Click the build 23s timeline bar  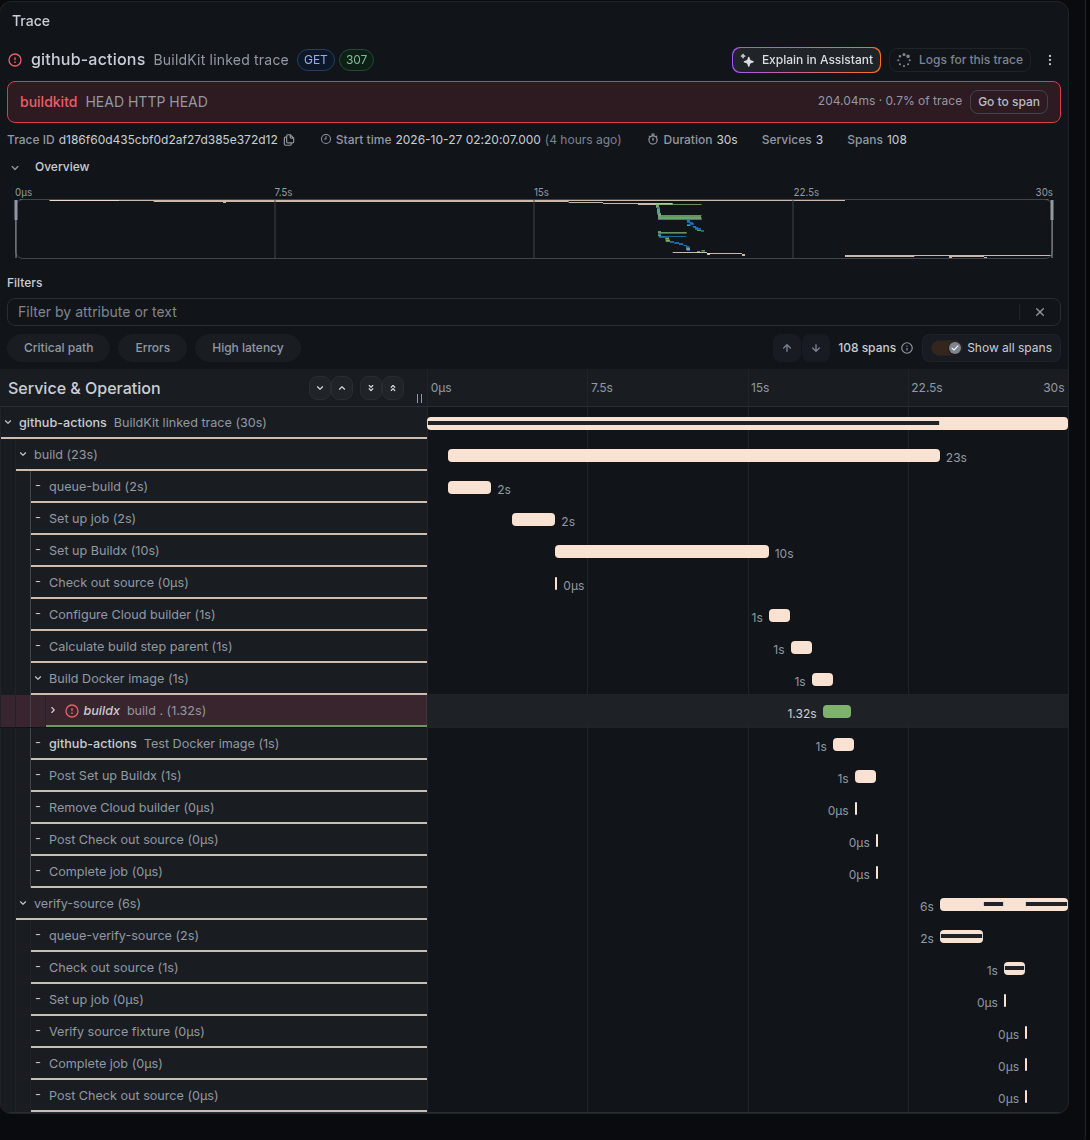tap(694, 456)
